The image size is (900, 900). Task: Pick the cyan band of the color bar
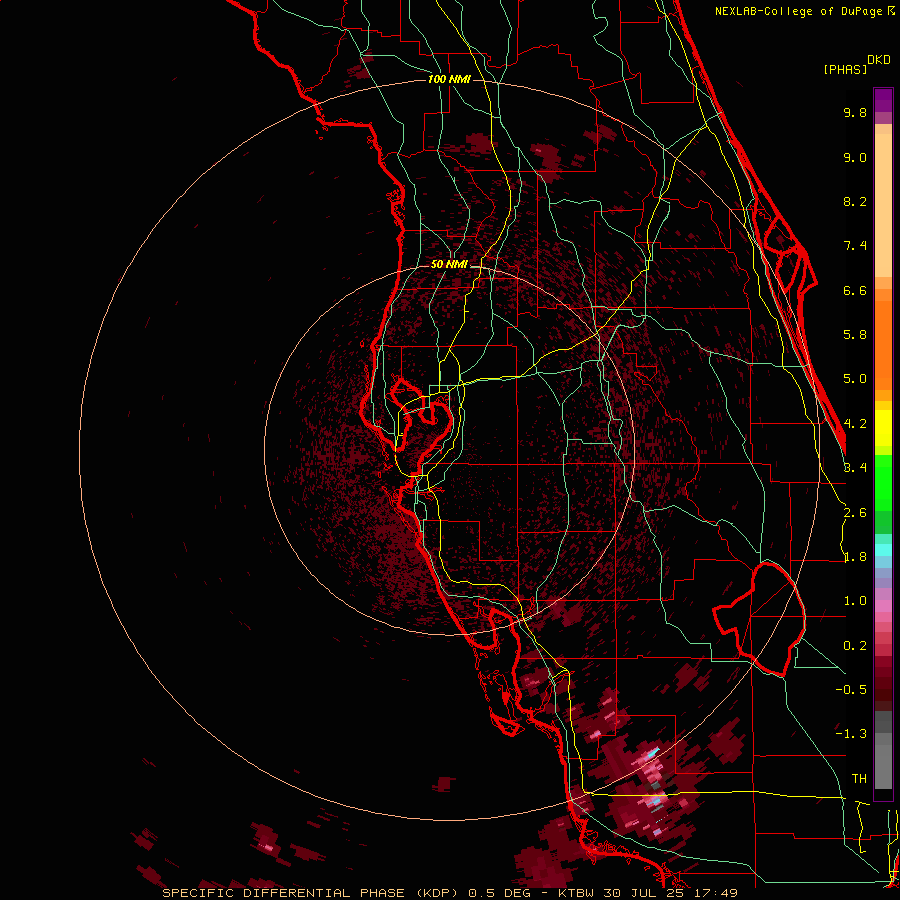point(883,550)
